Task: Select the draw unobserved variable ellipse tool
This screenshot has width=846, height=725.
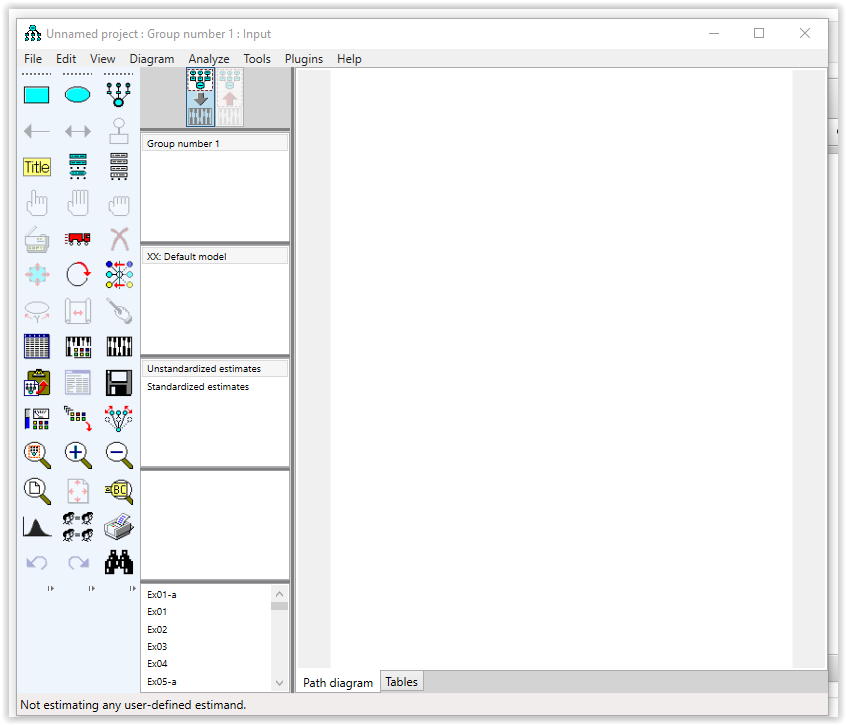Action: coord(78,95)
